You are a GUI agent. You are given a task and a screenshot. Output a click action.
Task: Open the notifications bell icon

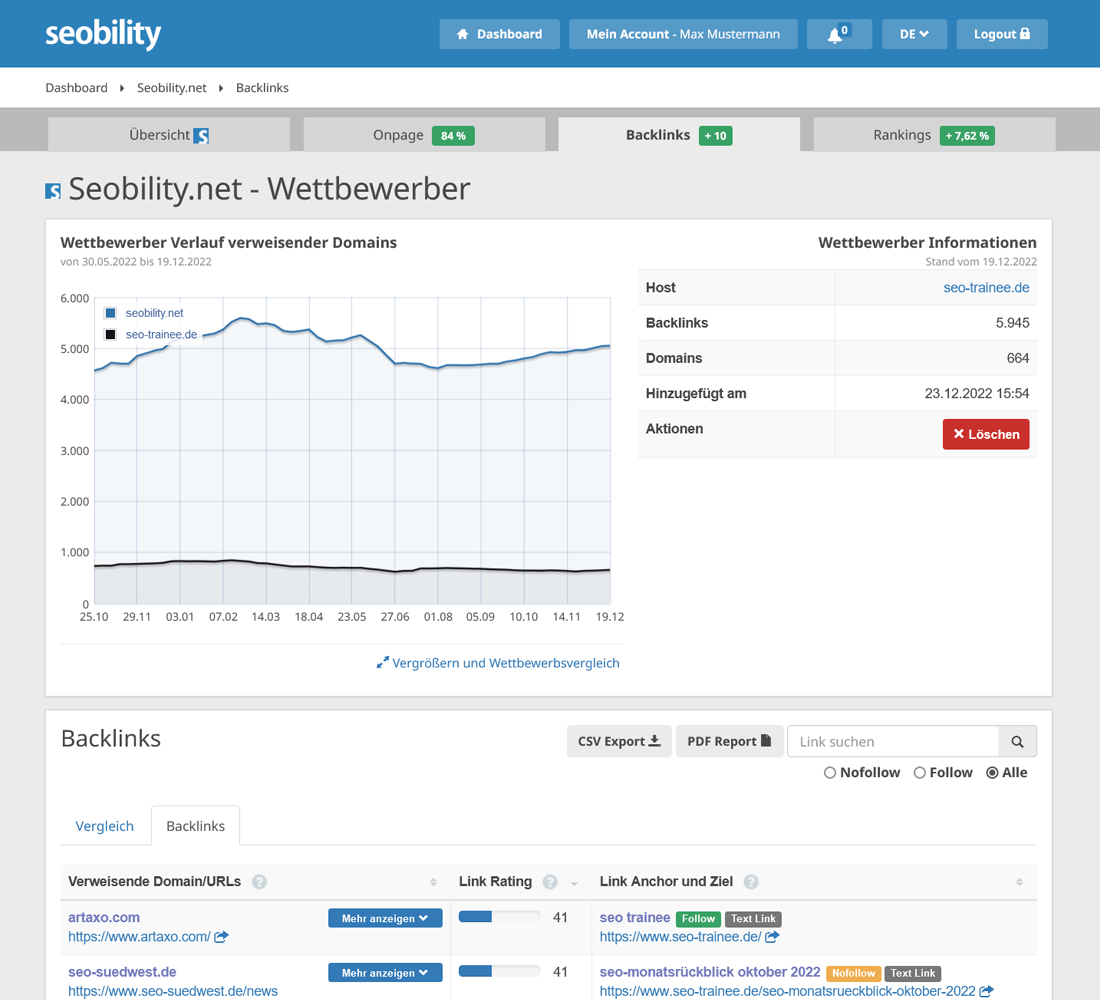coord(839,34)
